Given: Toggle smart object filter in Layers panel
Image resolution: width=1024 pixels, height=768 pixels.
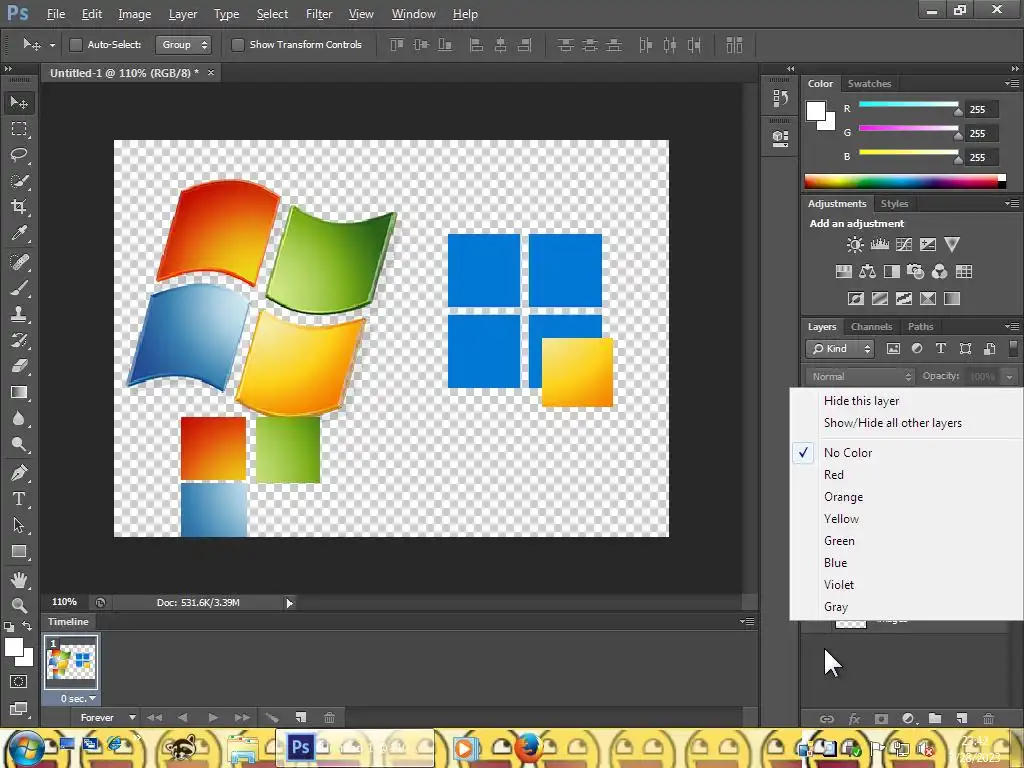Looking at the screenshot, I should point(989,349).
